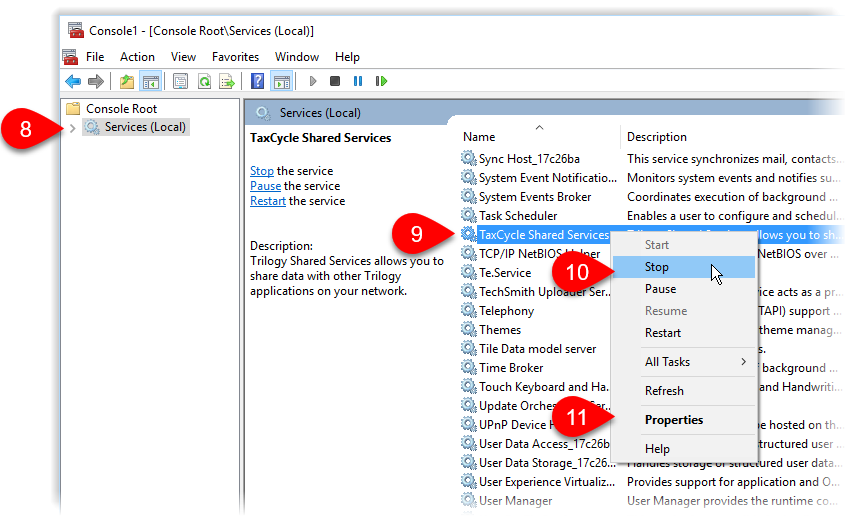Click gear icon of Telephony service
This screenshot has width=846, height=516.
[x=468, y=310]
